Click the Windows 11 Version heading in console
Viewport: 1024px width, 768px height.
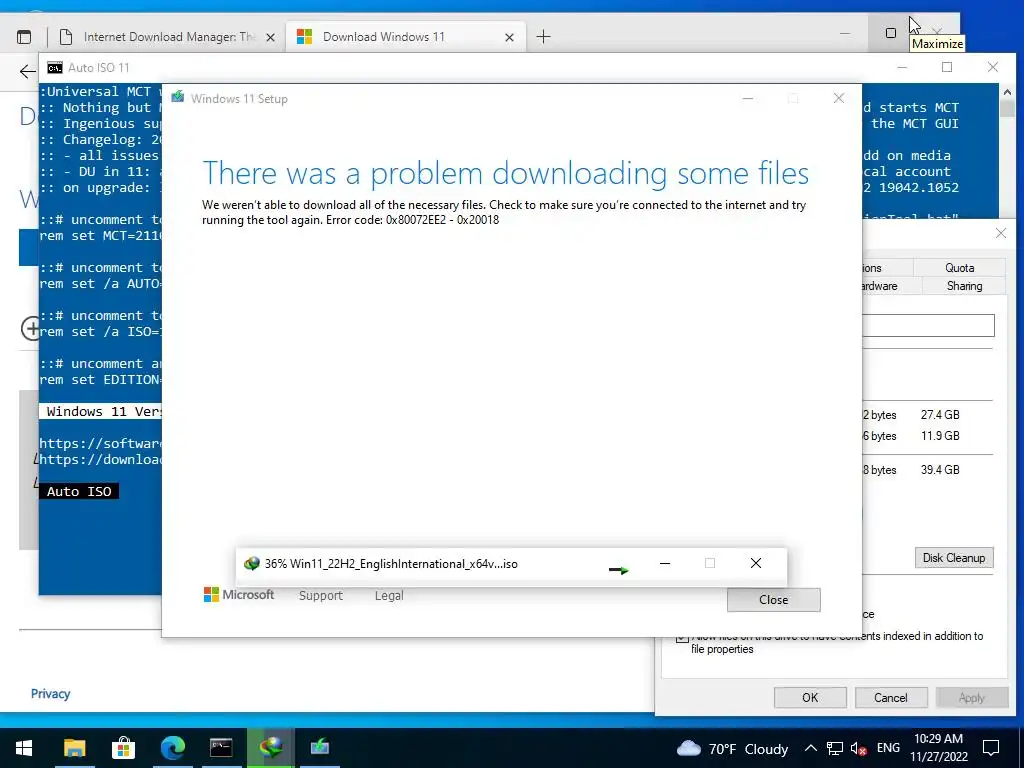point(101,411)
